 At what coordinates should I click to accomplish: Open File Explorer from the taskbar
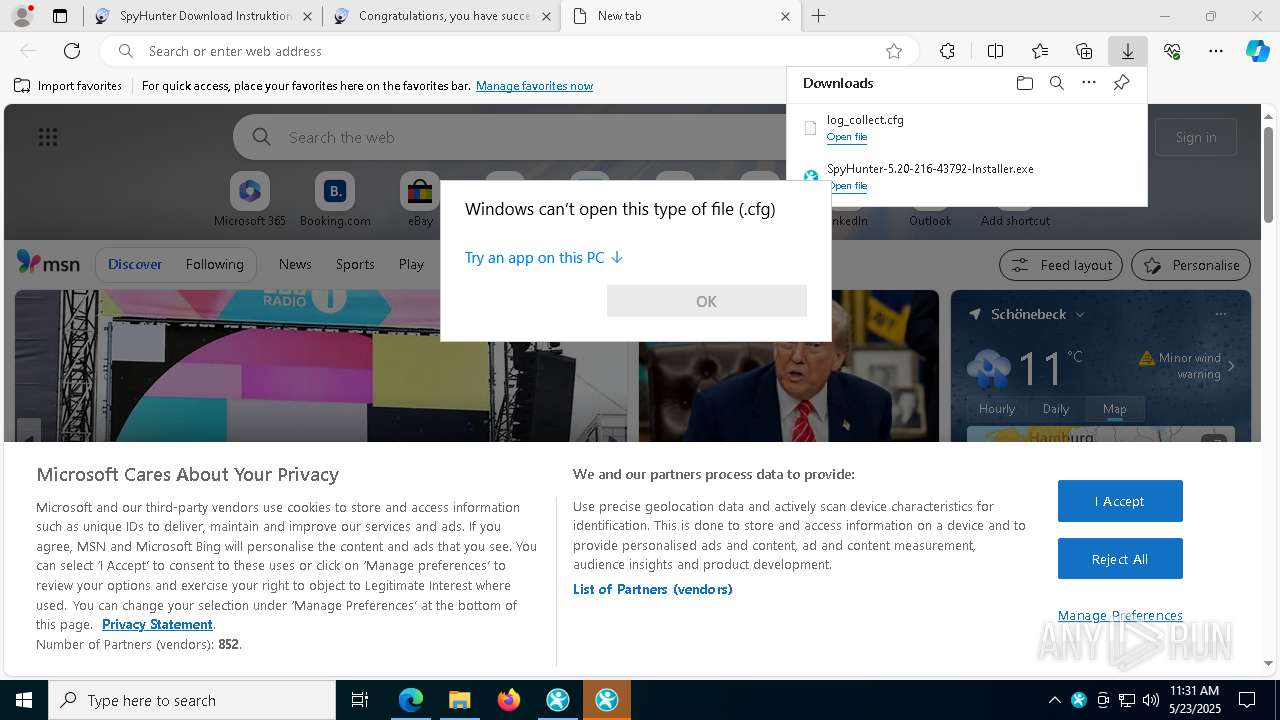point(459,700)
